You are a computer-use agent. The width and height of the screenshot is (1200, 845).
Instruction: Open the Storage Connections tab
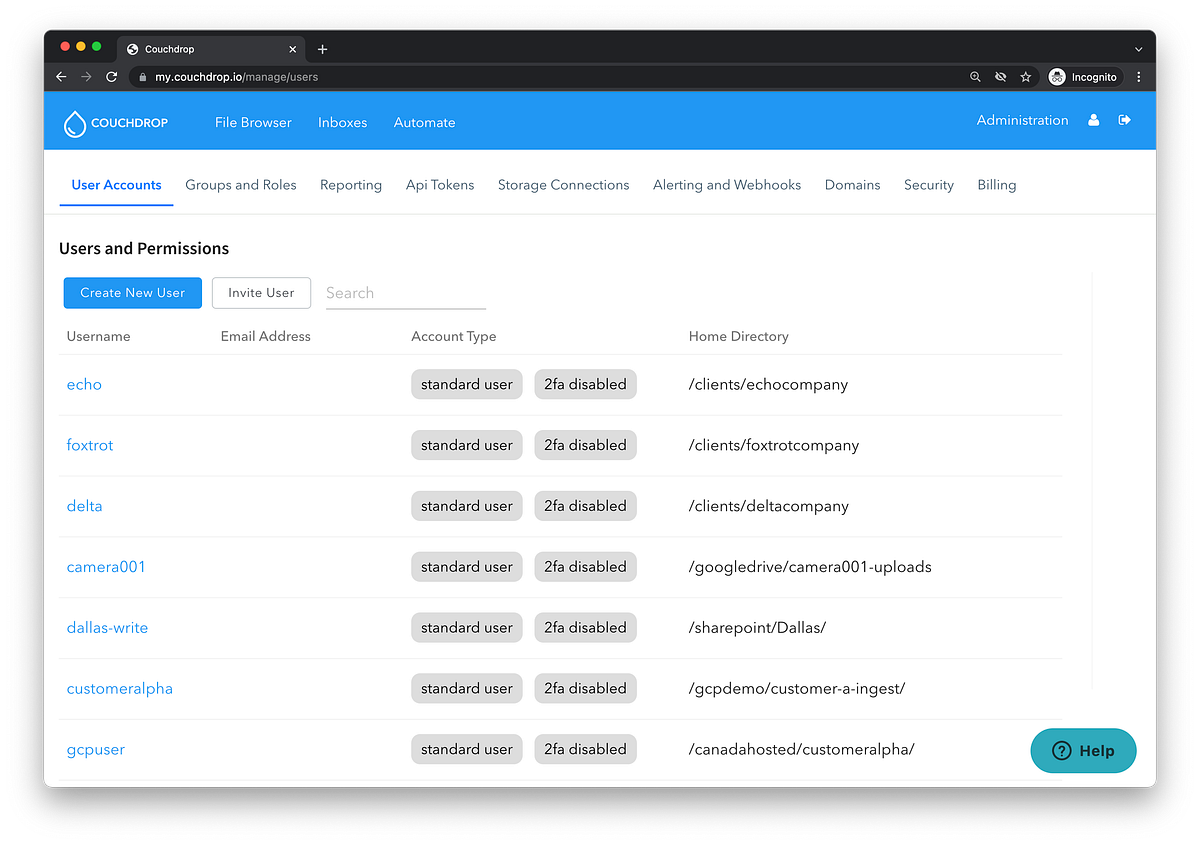point(563,184)
